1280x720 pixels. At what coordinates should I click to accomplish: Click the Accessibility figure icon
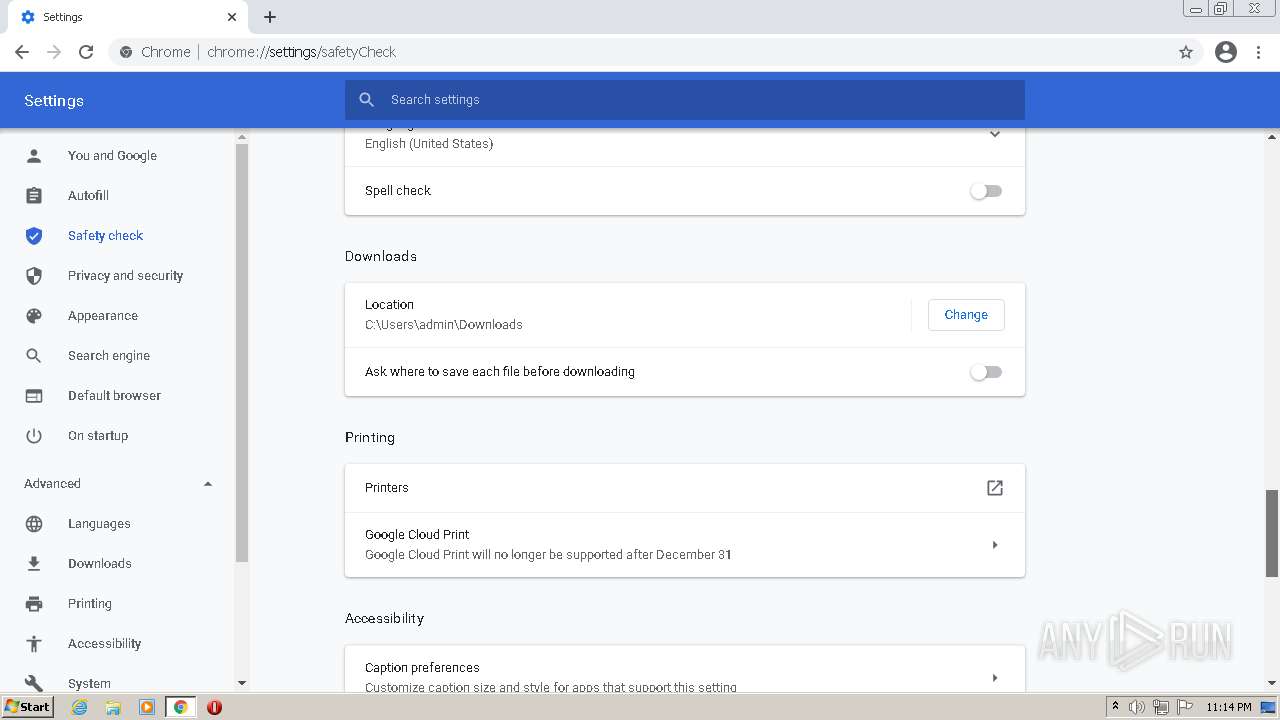click(34, 643)
